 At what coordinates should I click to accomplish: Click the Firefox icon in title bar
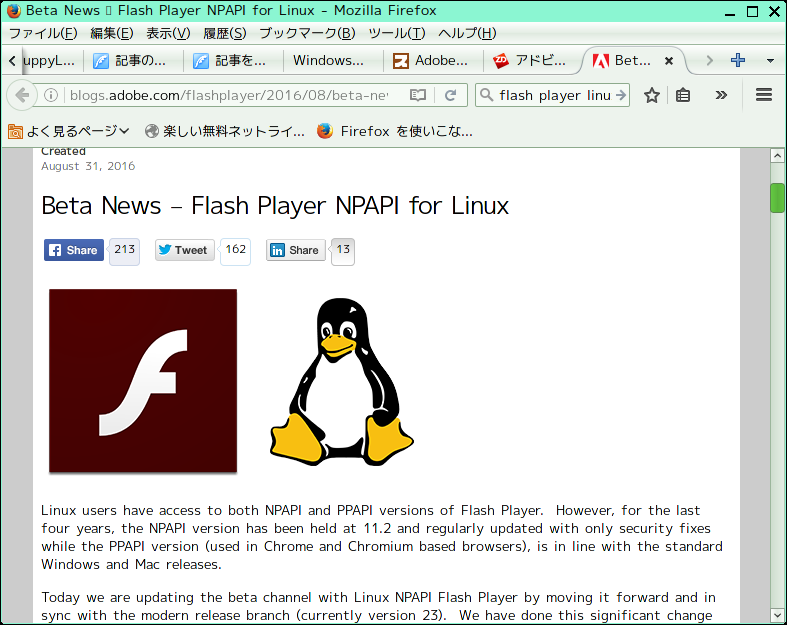(14, 11)
